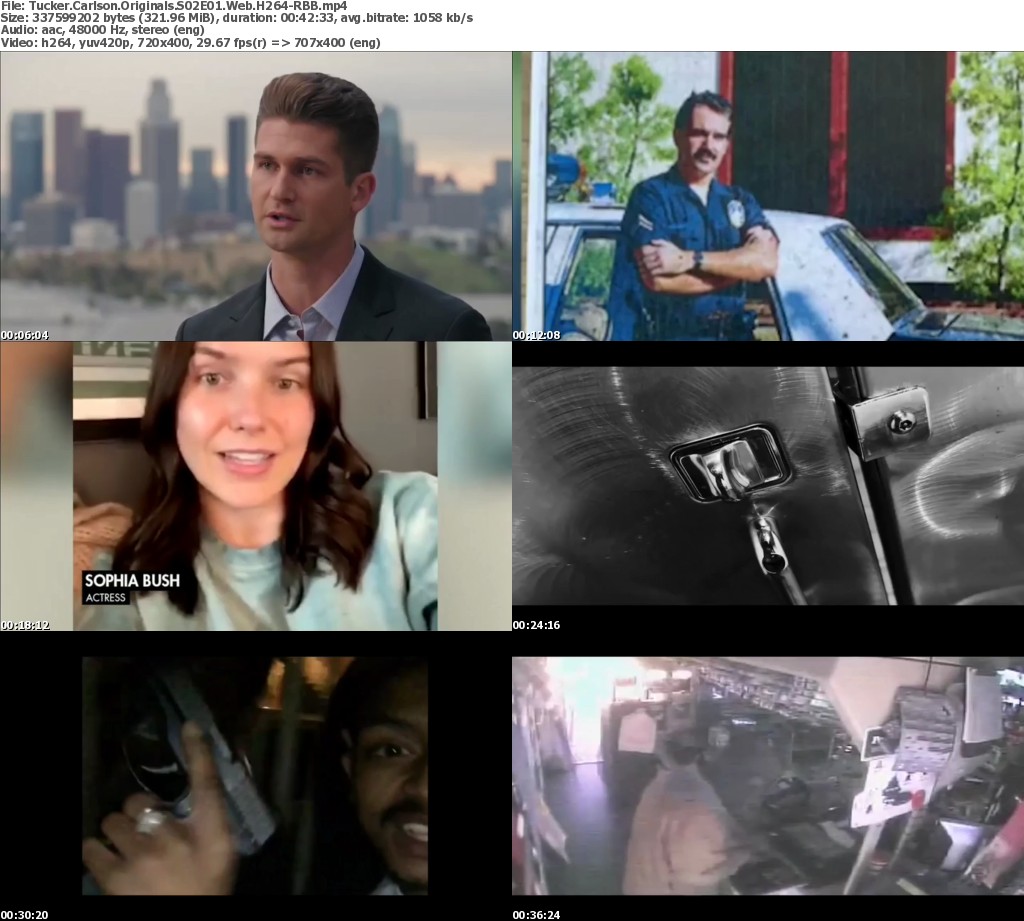
Task: Click the 00:18:12 timestamp
Action: 24,625
